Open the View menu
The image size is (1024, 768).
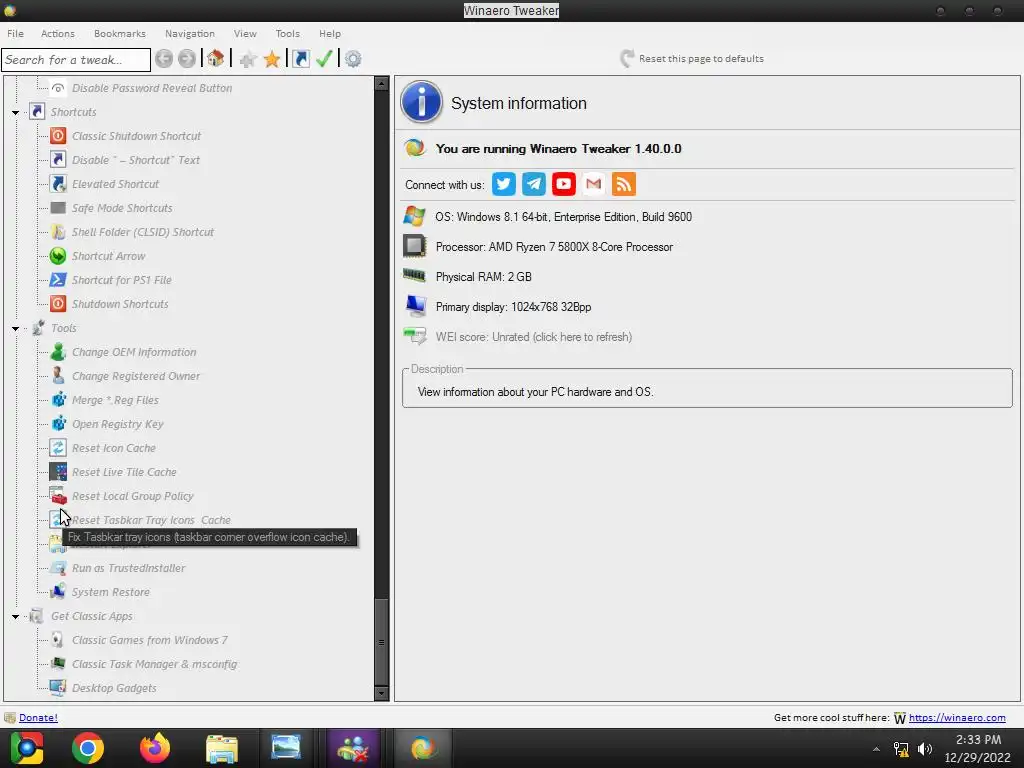click(245, 33)
